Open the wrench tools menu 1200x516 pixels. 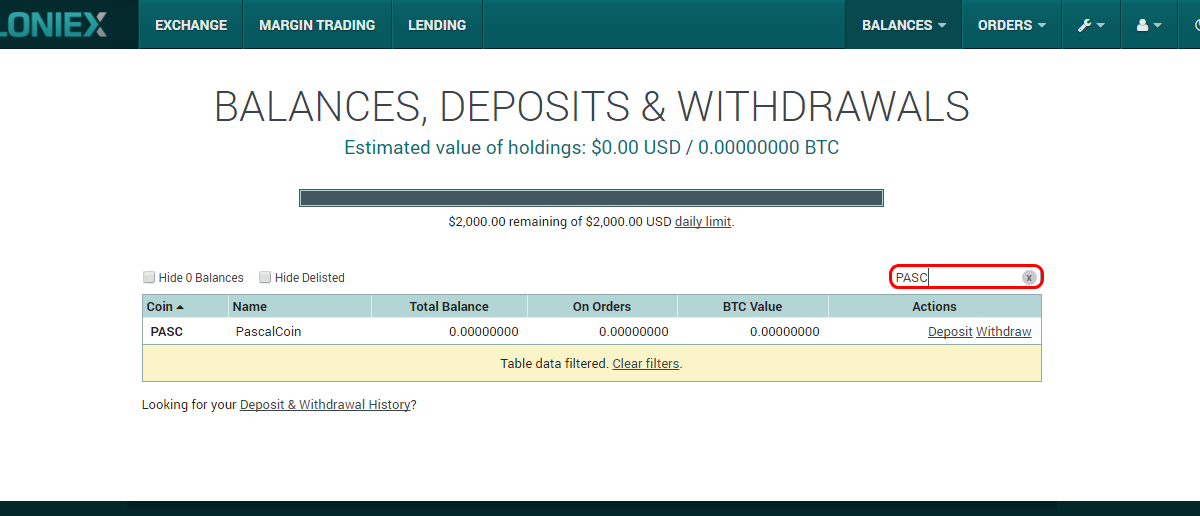tap(1091, 25)
